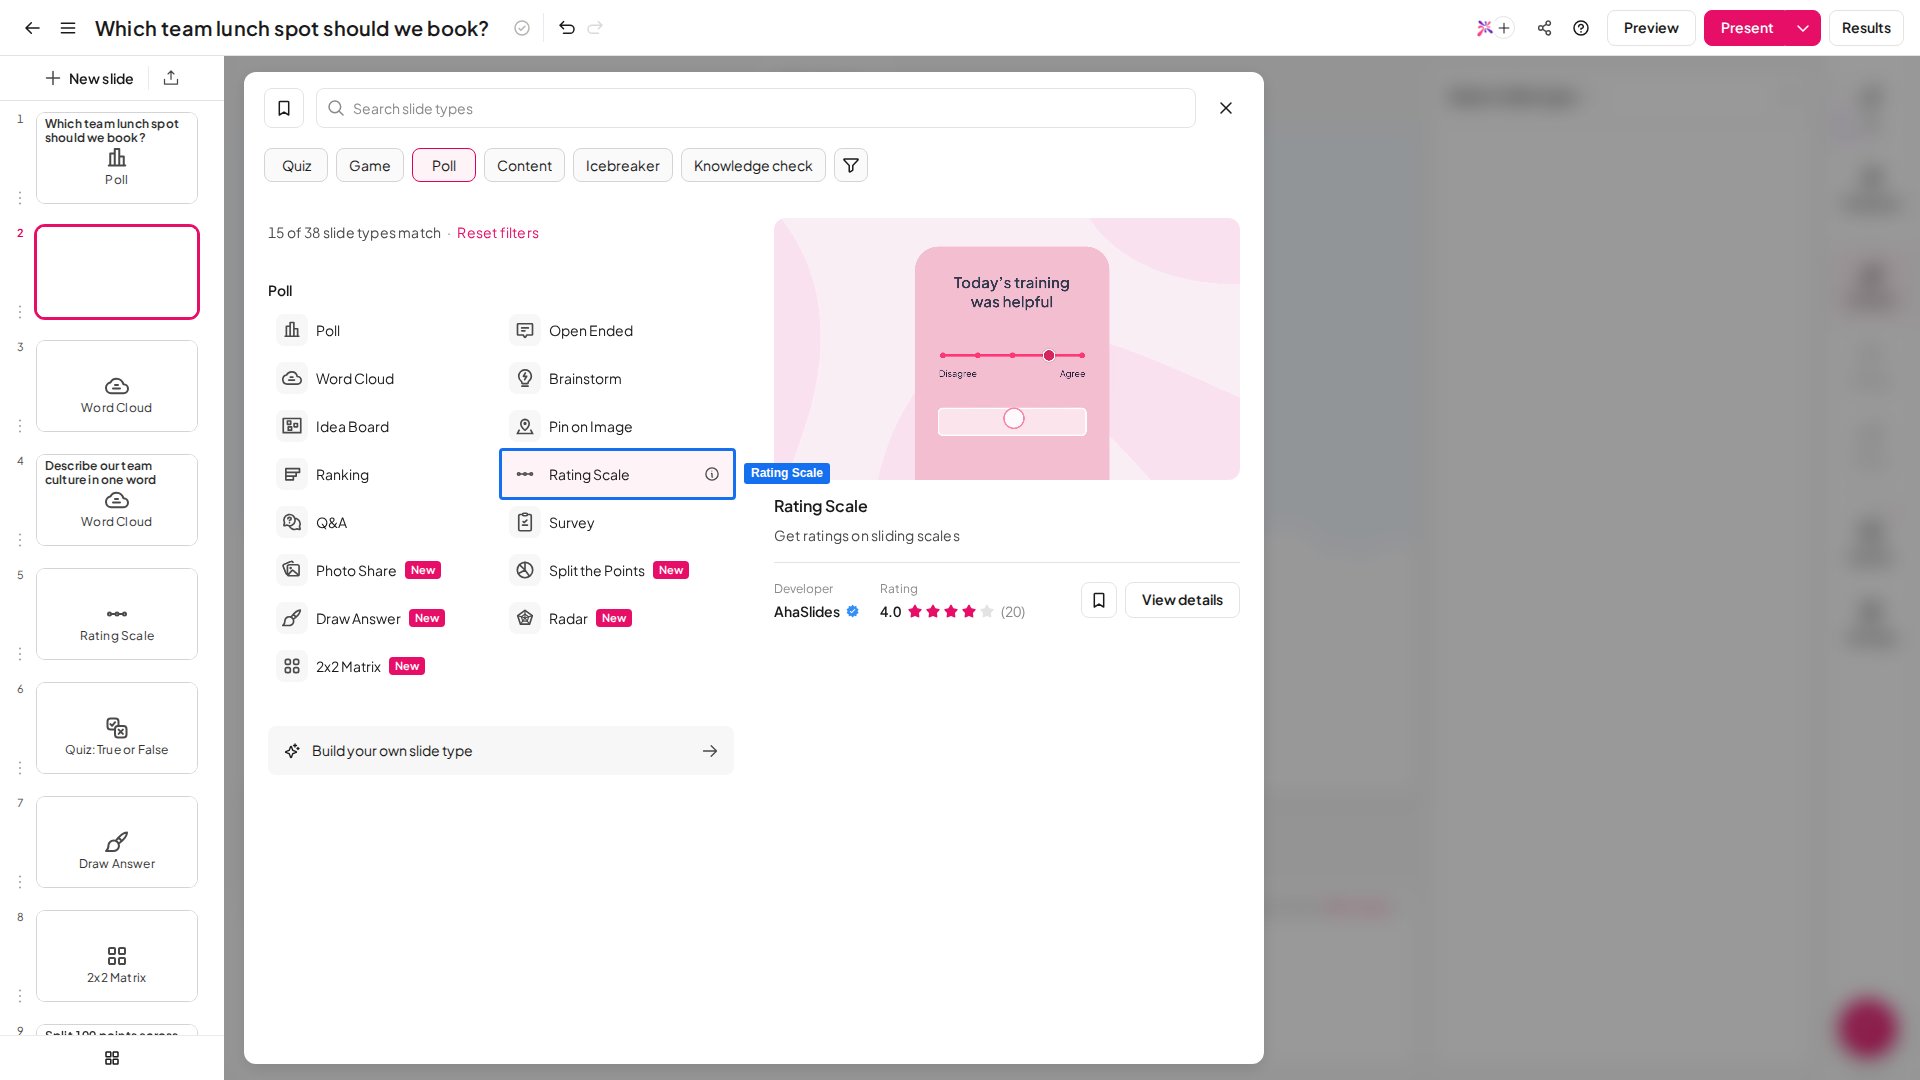This screenshot has width=1920, height=1080.
Task: Choose the Idea Board slide type
Action: coord(385,426)
